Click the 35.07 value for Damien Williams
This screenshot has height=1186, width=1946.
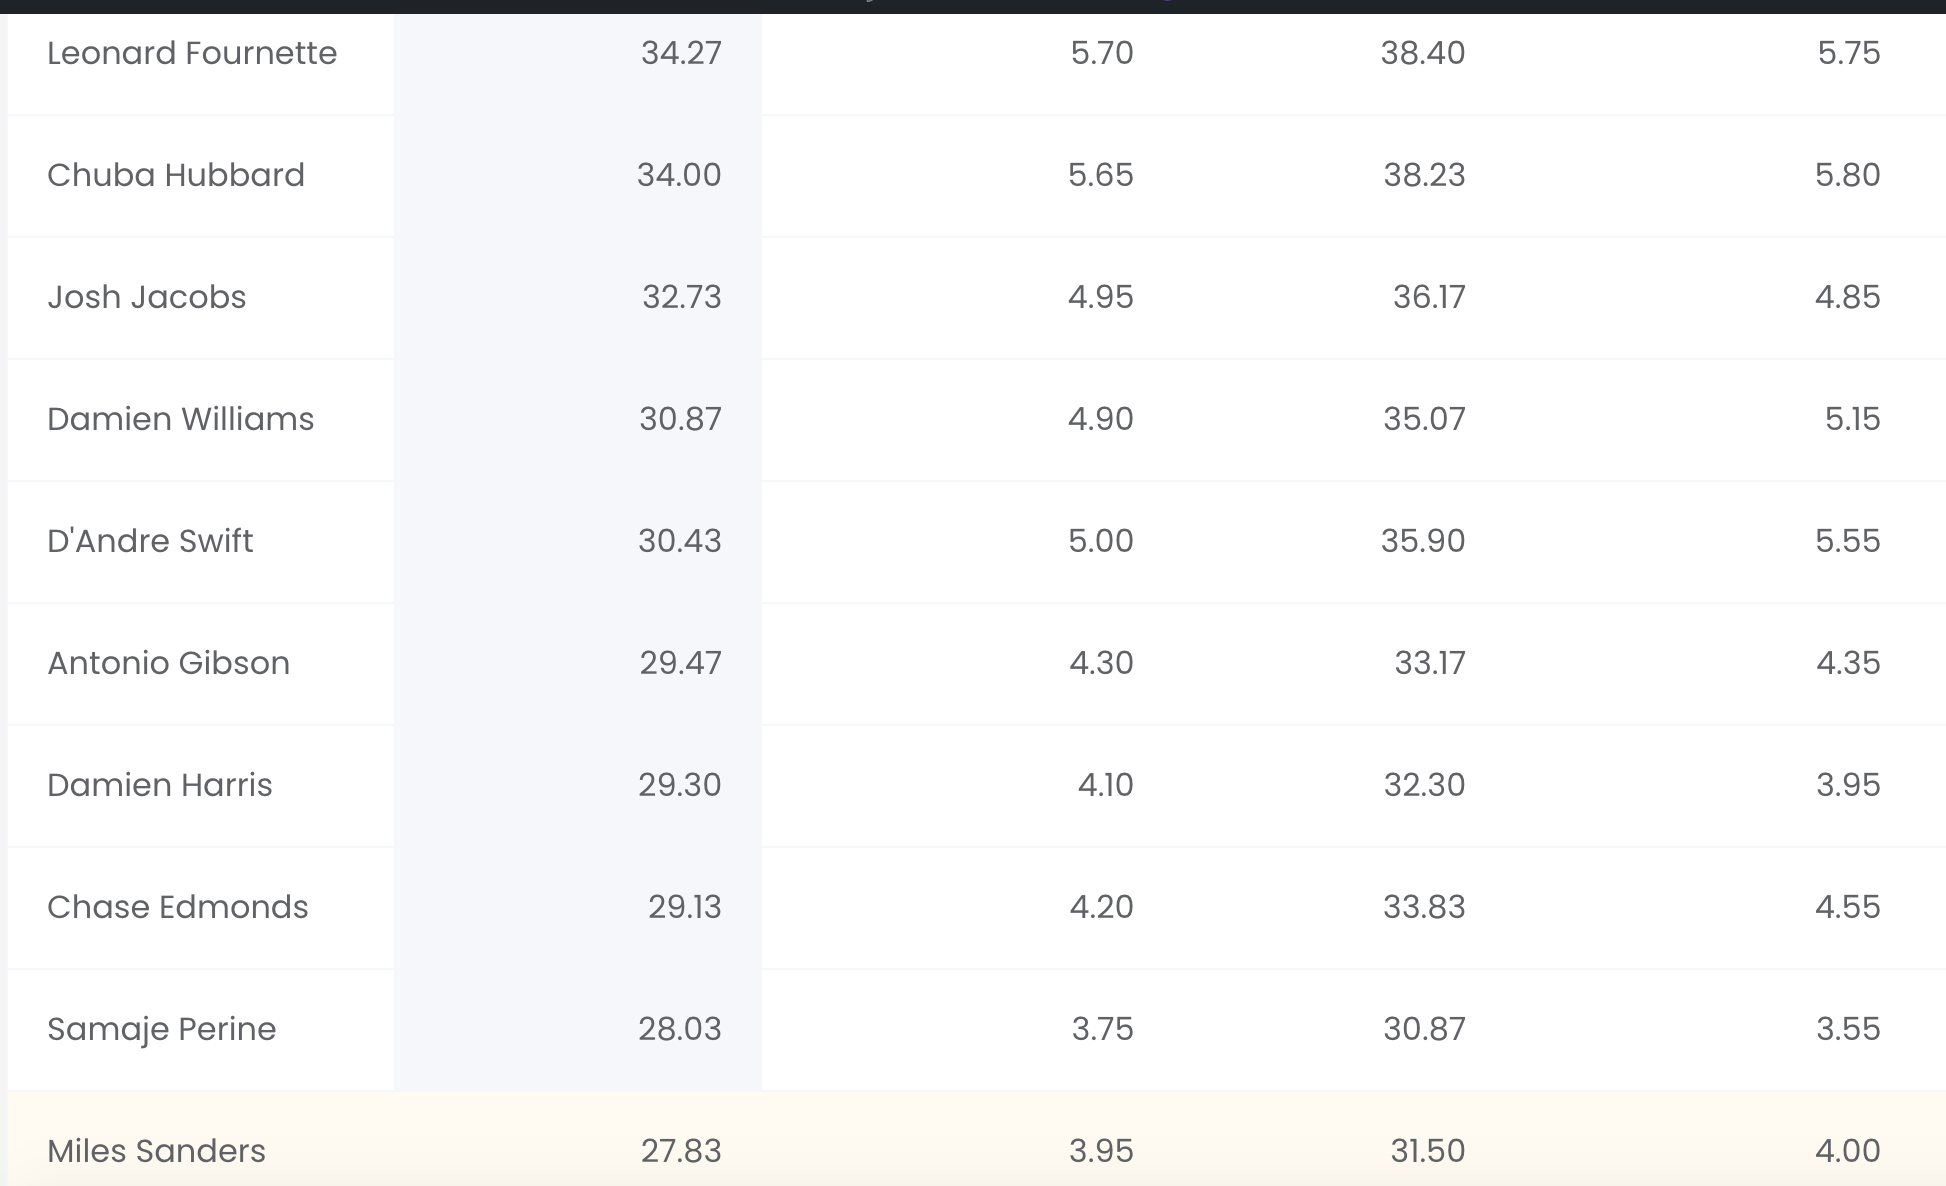pos(1424,419)
